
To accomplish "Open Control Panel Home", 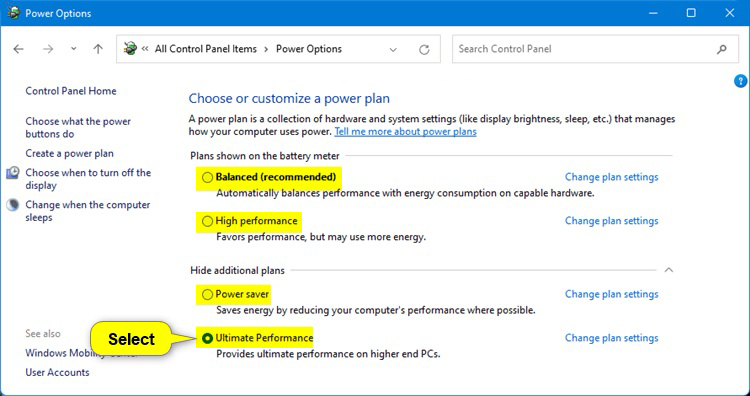I will (71, 91).
